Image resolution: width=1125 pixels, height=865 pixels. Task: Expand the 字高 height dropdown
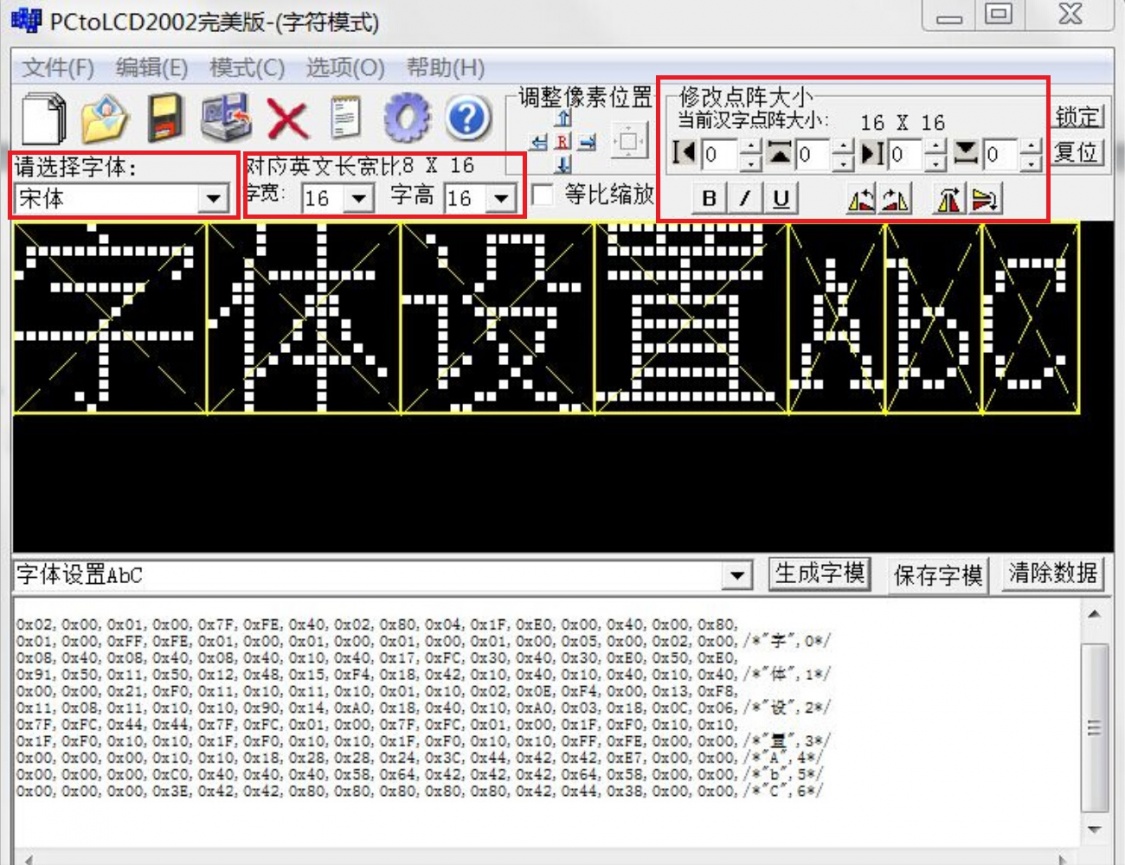(500, 199)
